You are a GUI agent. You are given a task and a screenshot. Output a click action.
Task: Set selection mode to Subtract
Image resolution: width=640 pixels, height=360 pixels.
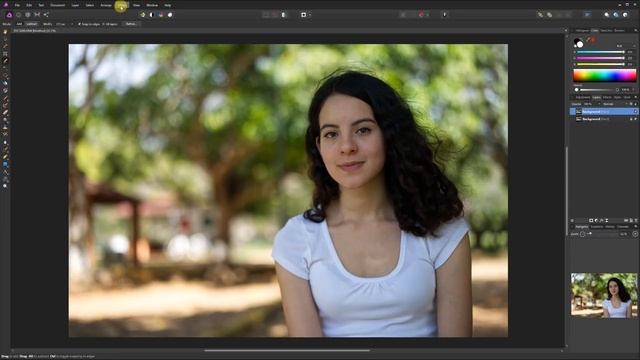(32, 24)
